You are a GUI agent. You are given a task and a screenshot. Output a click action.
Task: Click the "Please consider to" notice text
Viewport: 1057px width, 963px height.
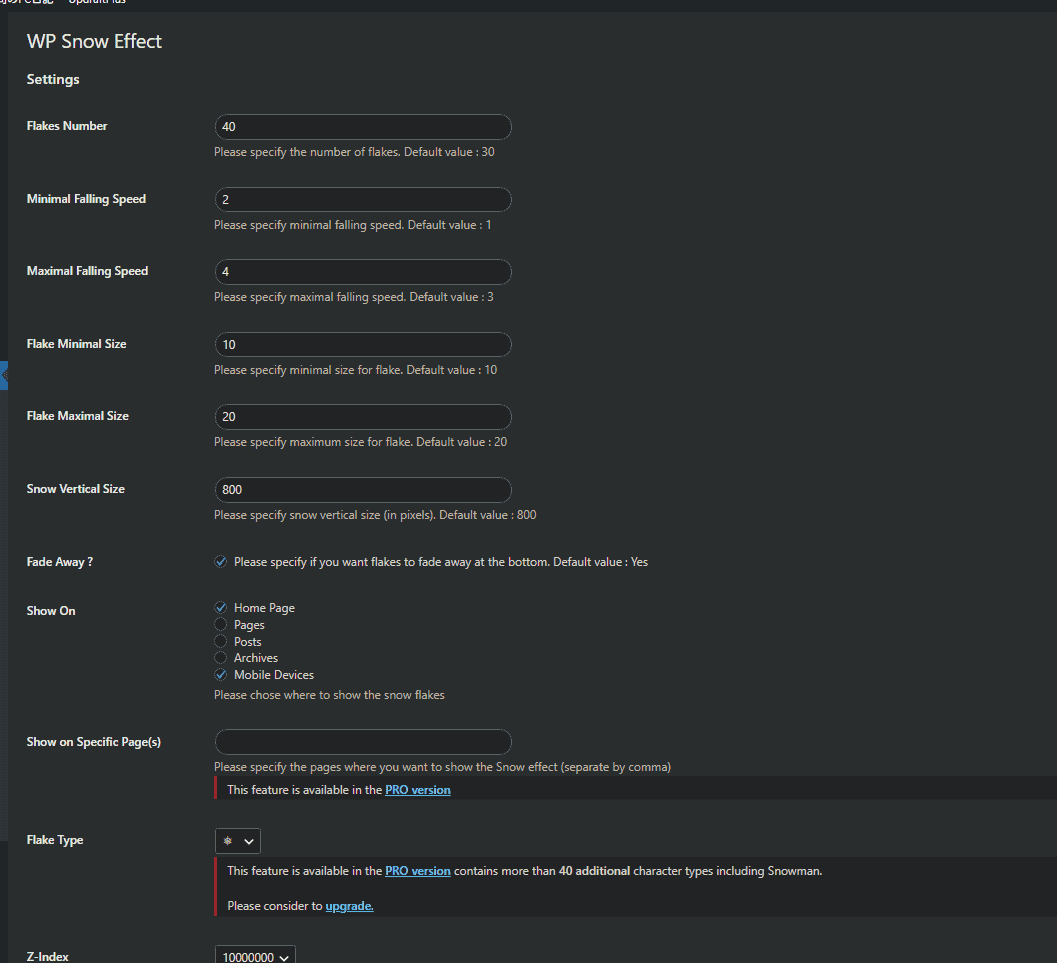click(x=275, y=906)
